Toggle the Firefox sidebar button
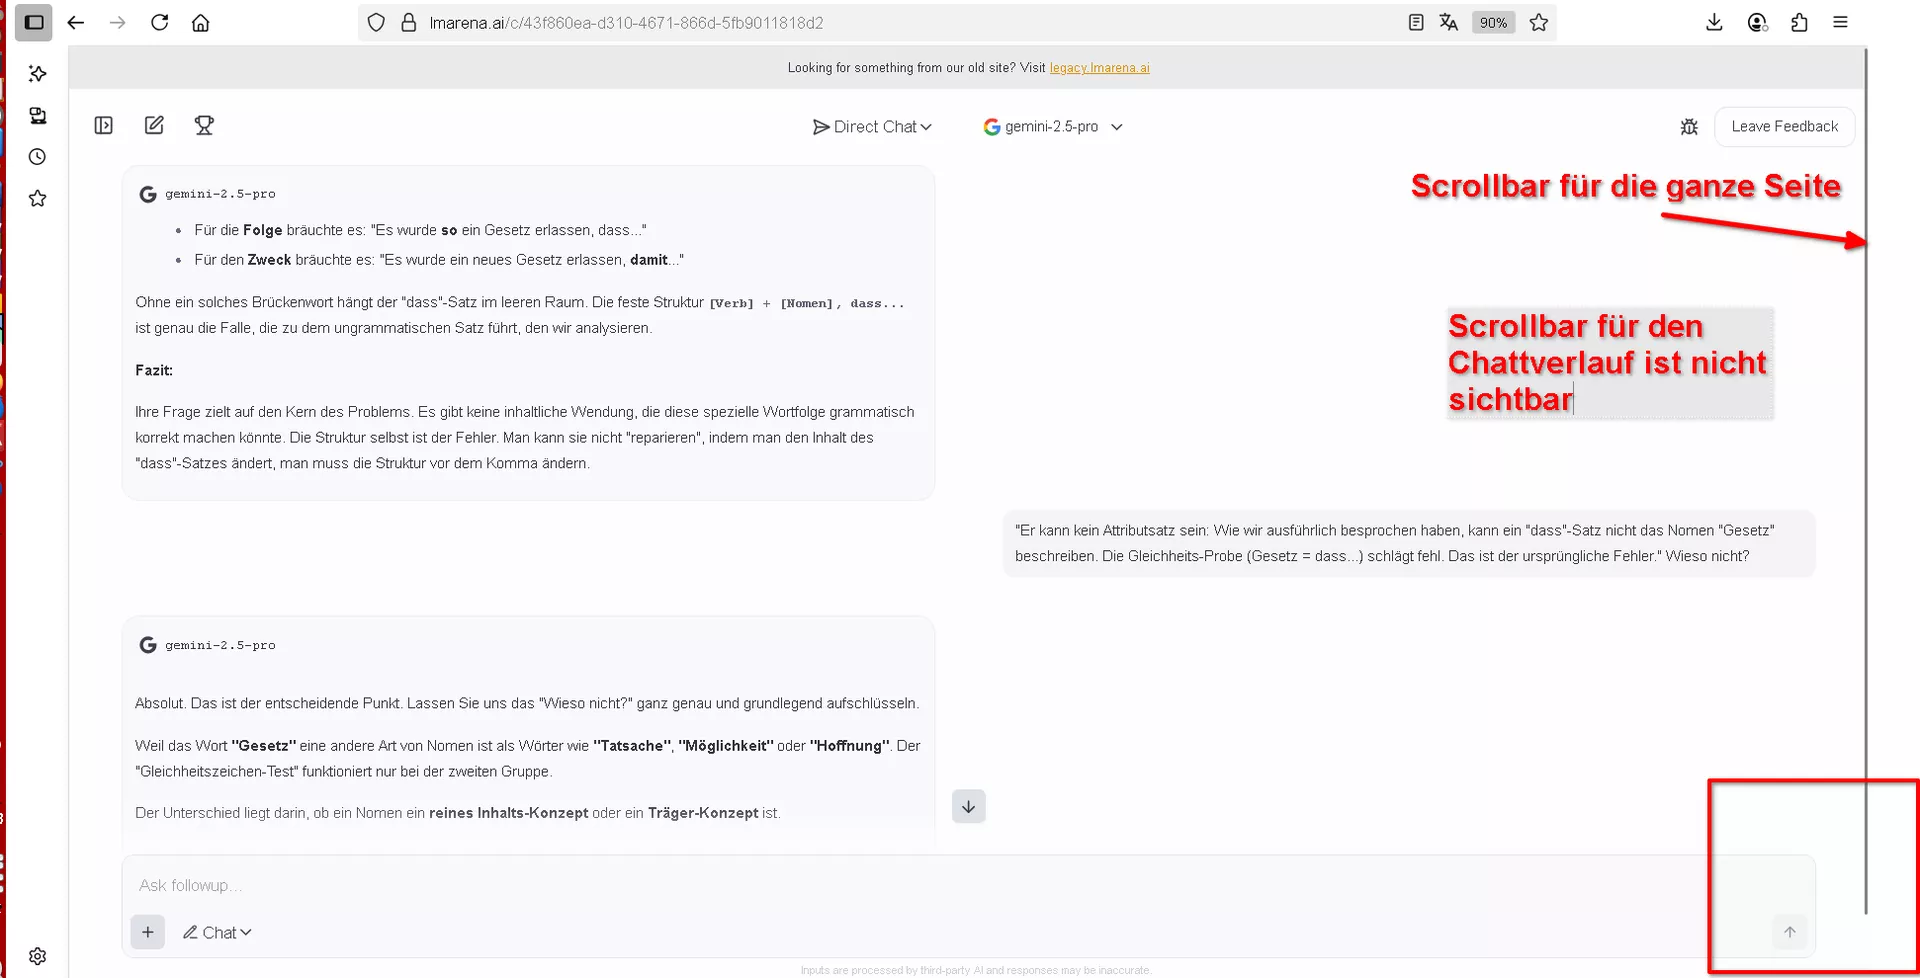 click(x=33, y=22)
